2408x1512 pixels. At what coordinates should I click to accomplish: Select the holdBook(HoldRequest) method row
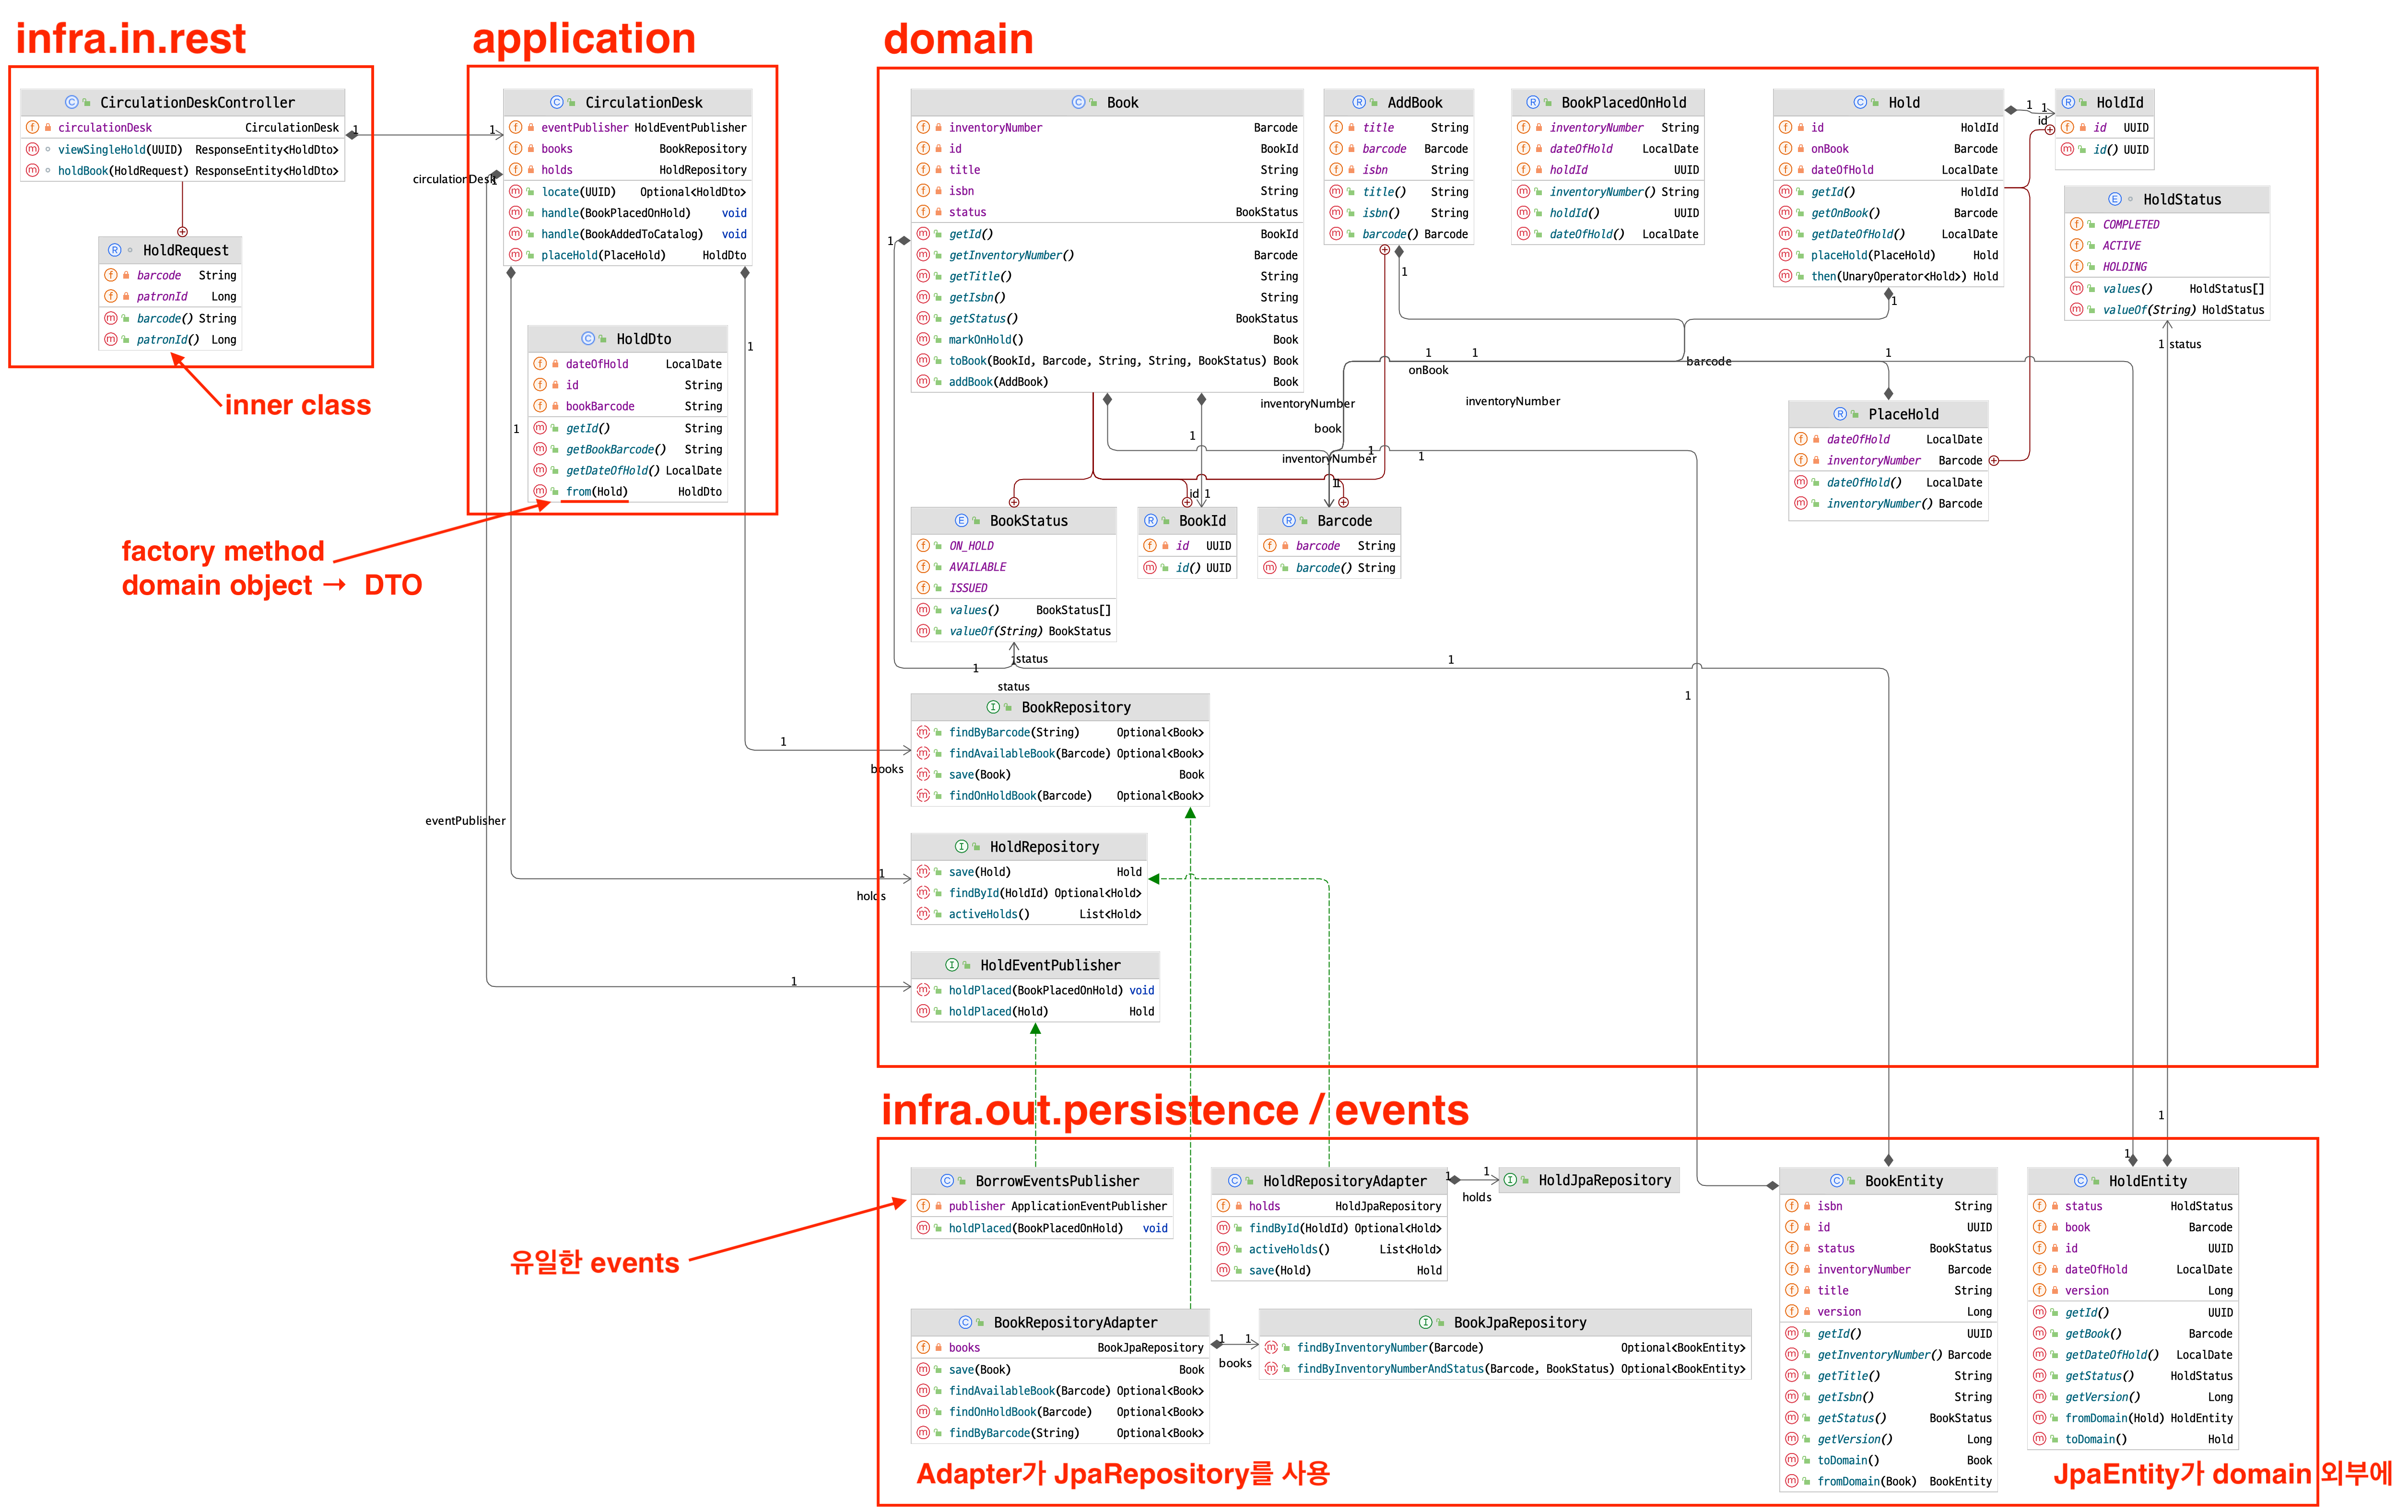[183, 171]
